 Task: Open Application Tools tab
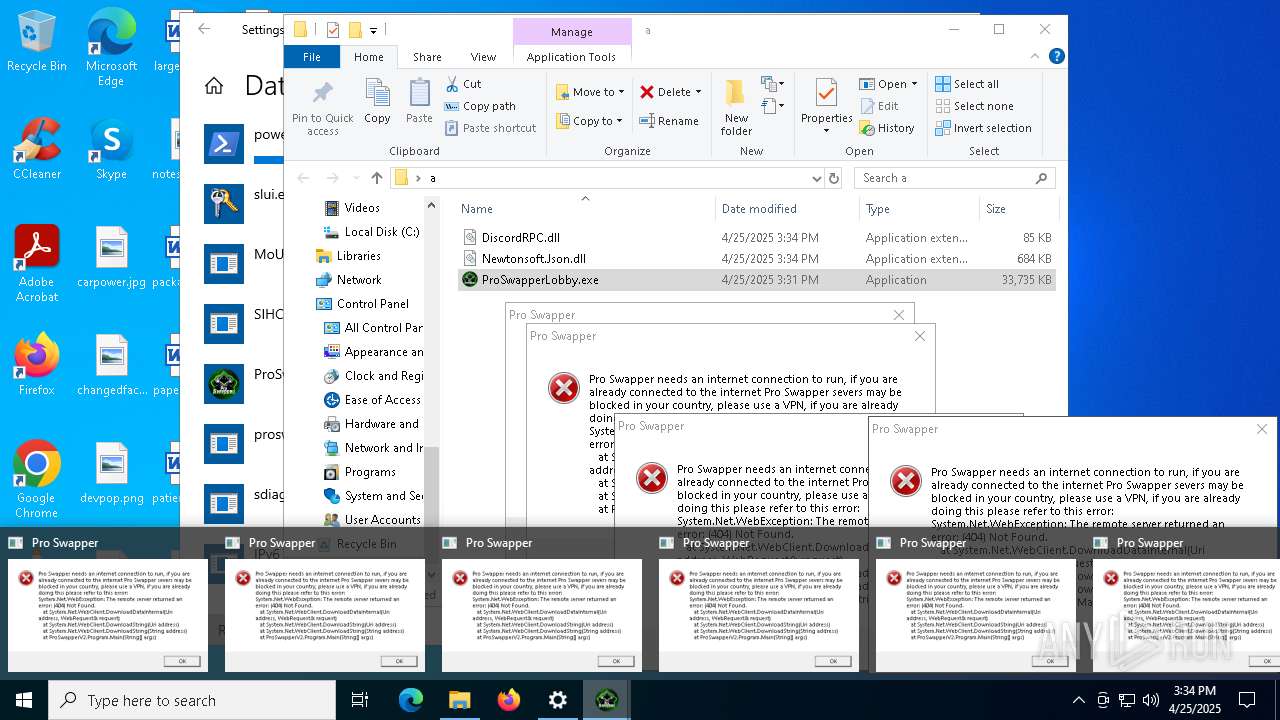point(571,57)
